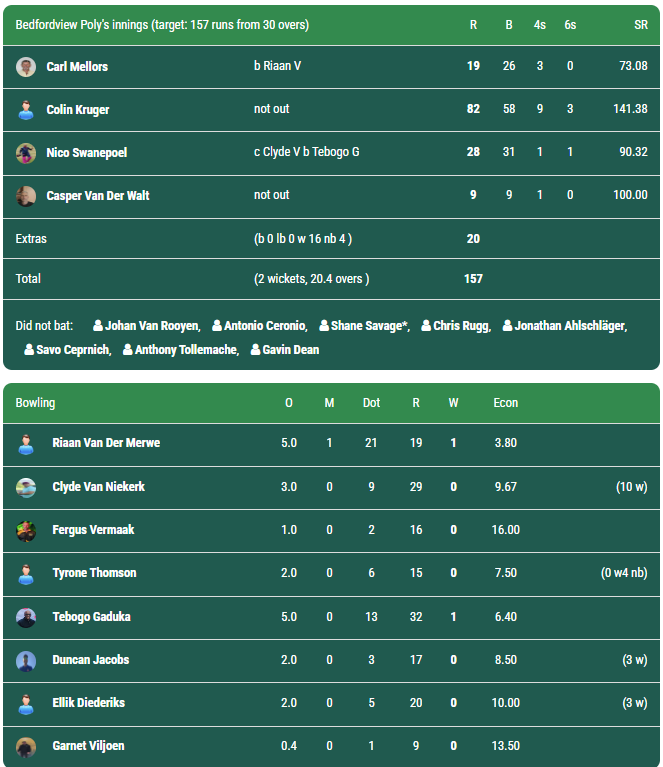This screenshot has width=663, height=767.
Task: Click Carl Mellors' avatar photo
Action: coord(26,67)
